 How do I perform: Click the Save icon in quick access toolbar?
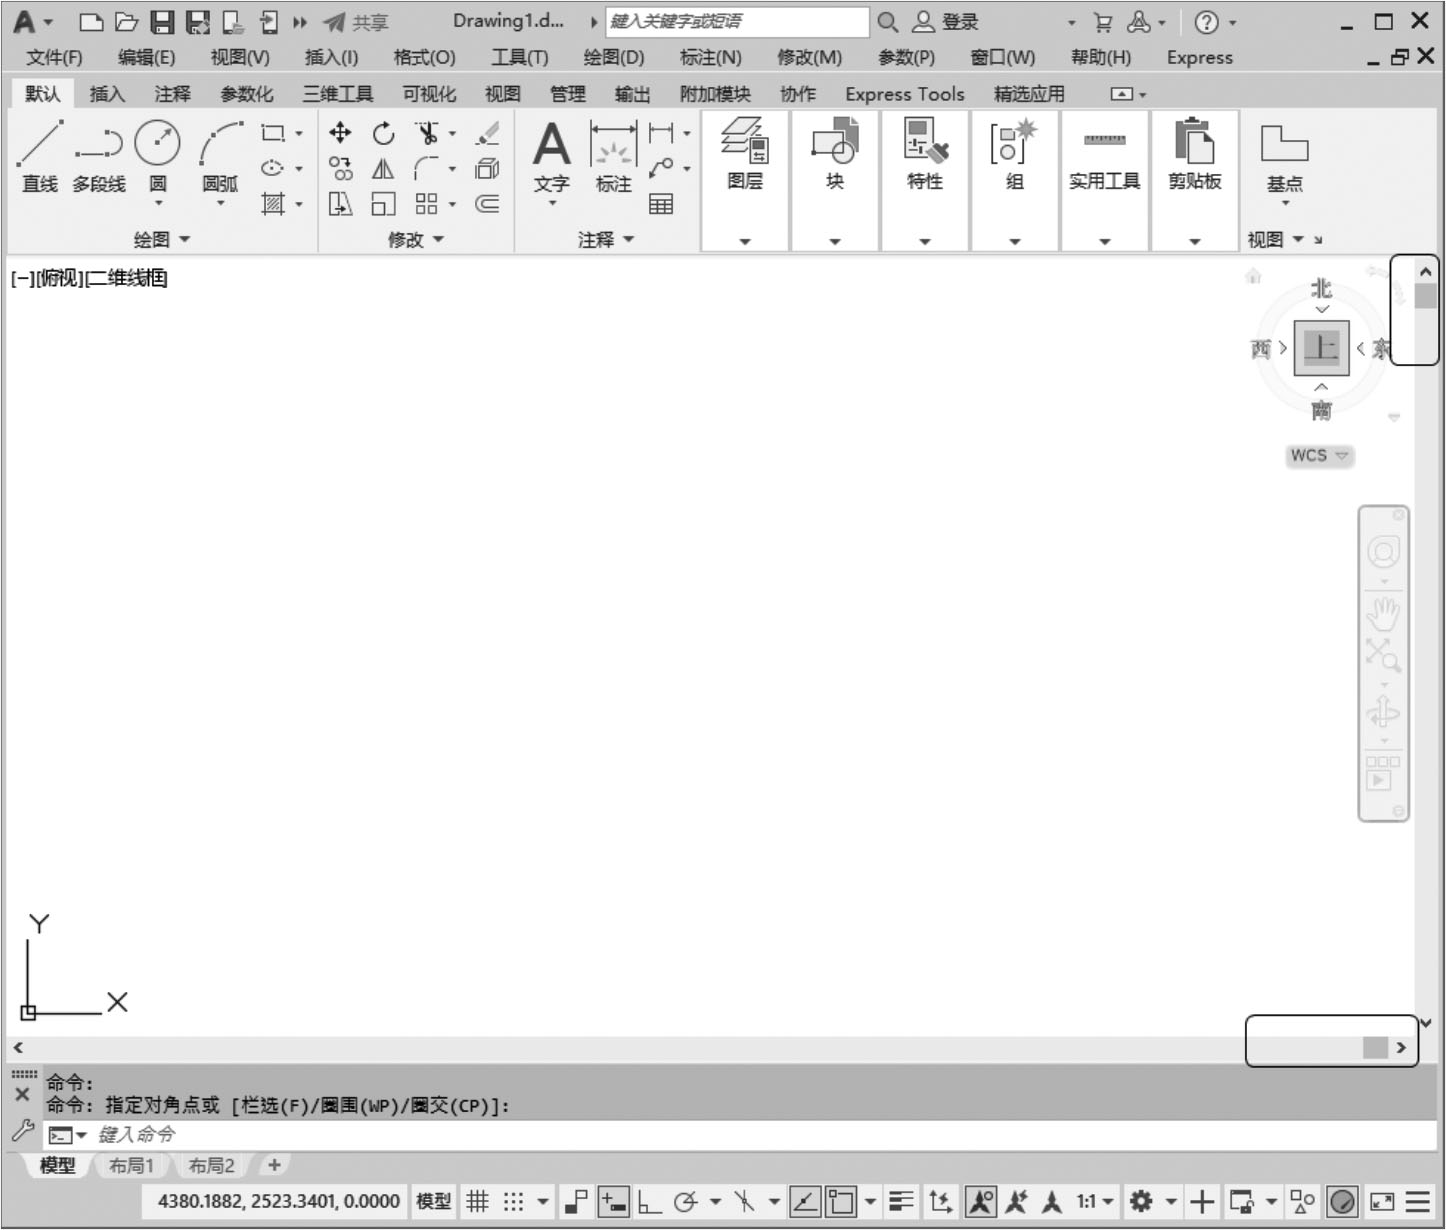(x=162, y=22)
